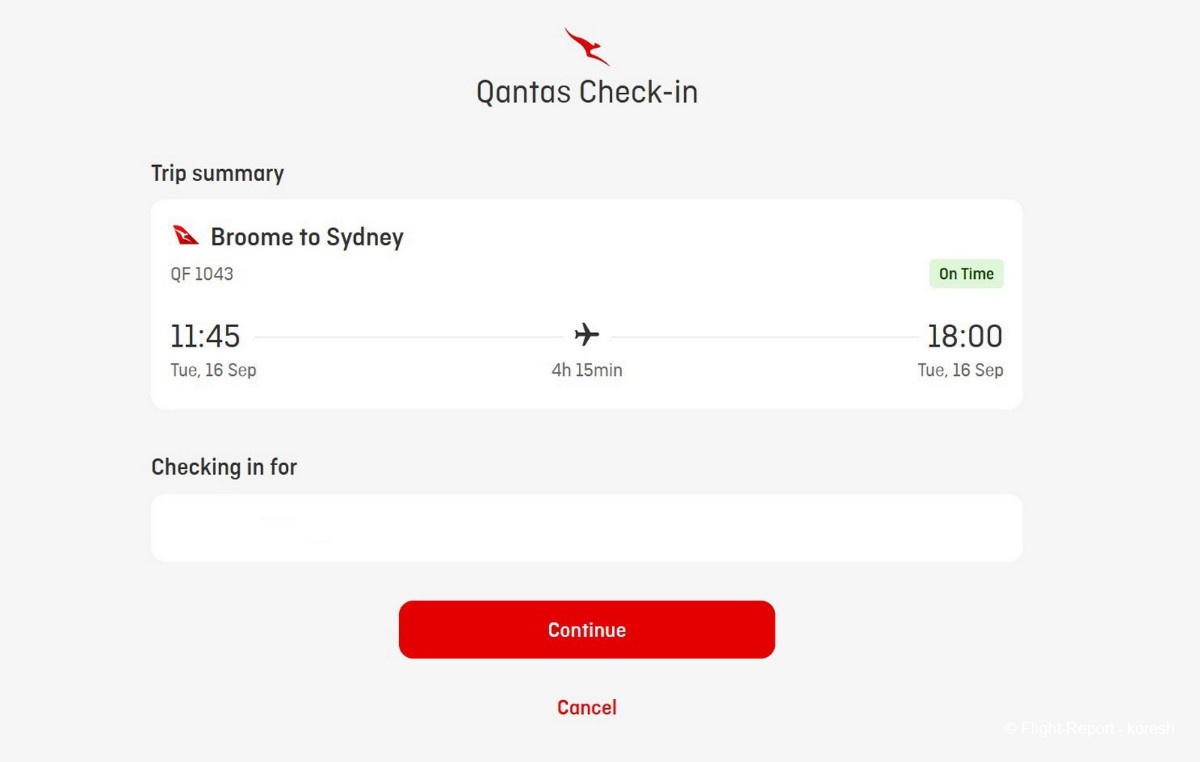Click the small Qantas logo beside Broome to Sydney
The height and width of the screenshot is (762, 1200).
tap(186, 236)
